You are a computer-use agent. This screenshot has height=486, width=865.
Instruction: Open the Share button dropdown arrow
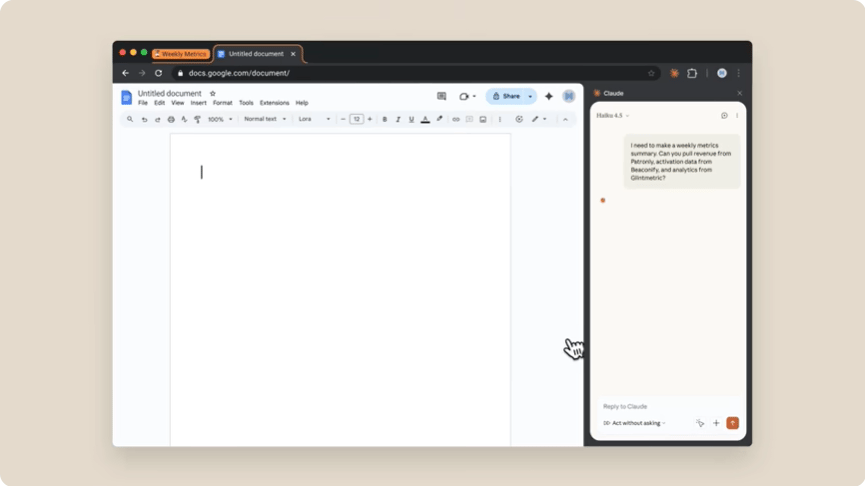click(530, 96)
